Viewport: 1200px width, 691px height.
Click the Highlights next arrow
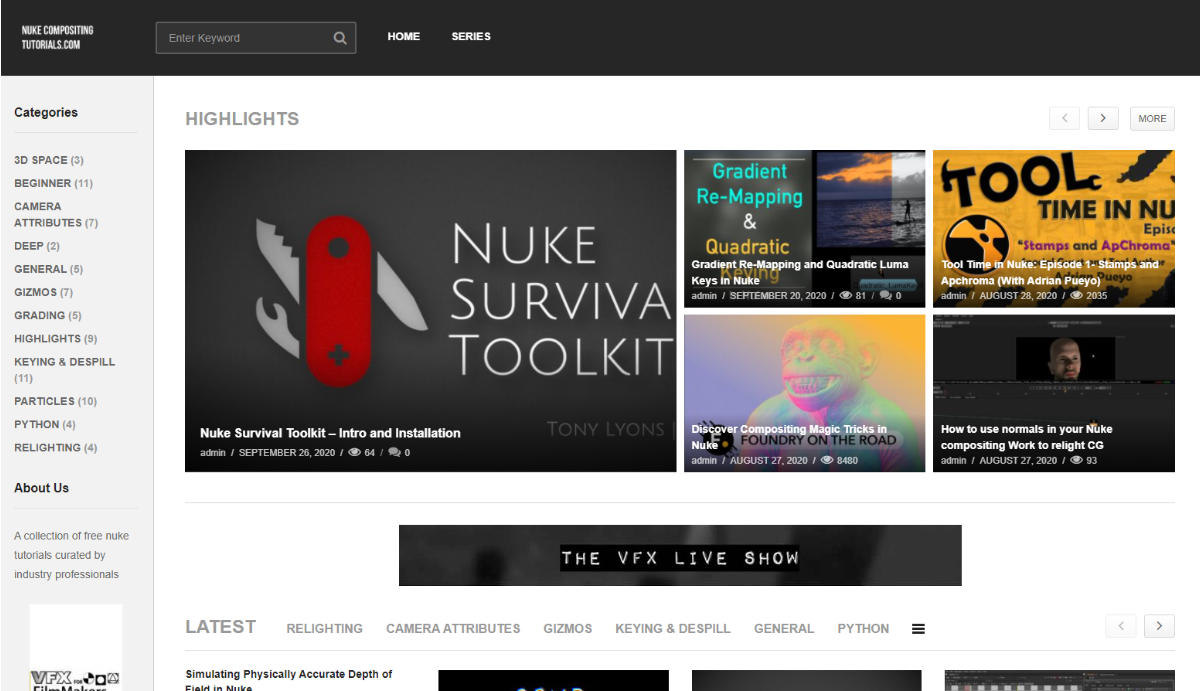(1102, 118)
